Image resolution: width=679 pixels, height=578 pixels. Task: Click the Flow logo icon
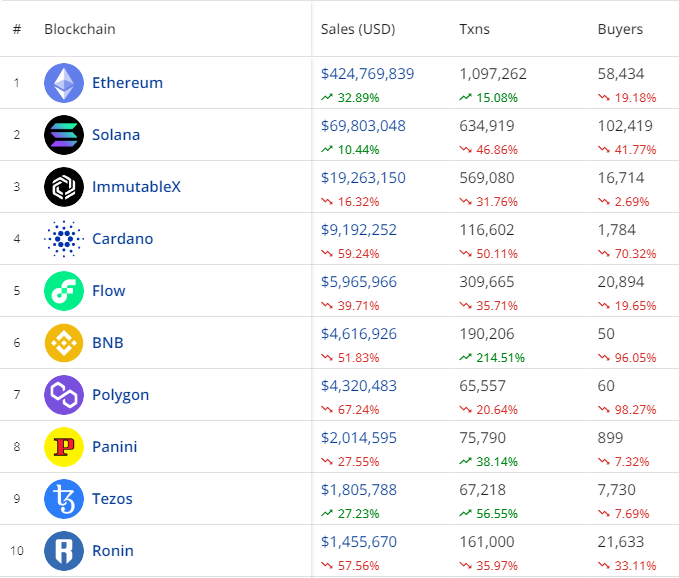[x=64, y=291]
